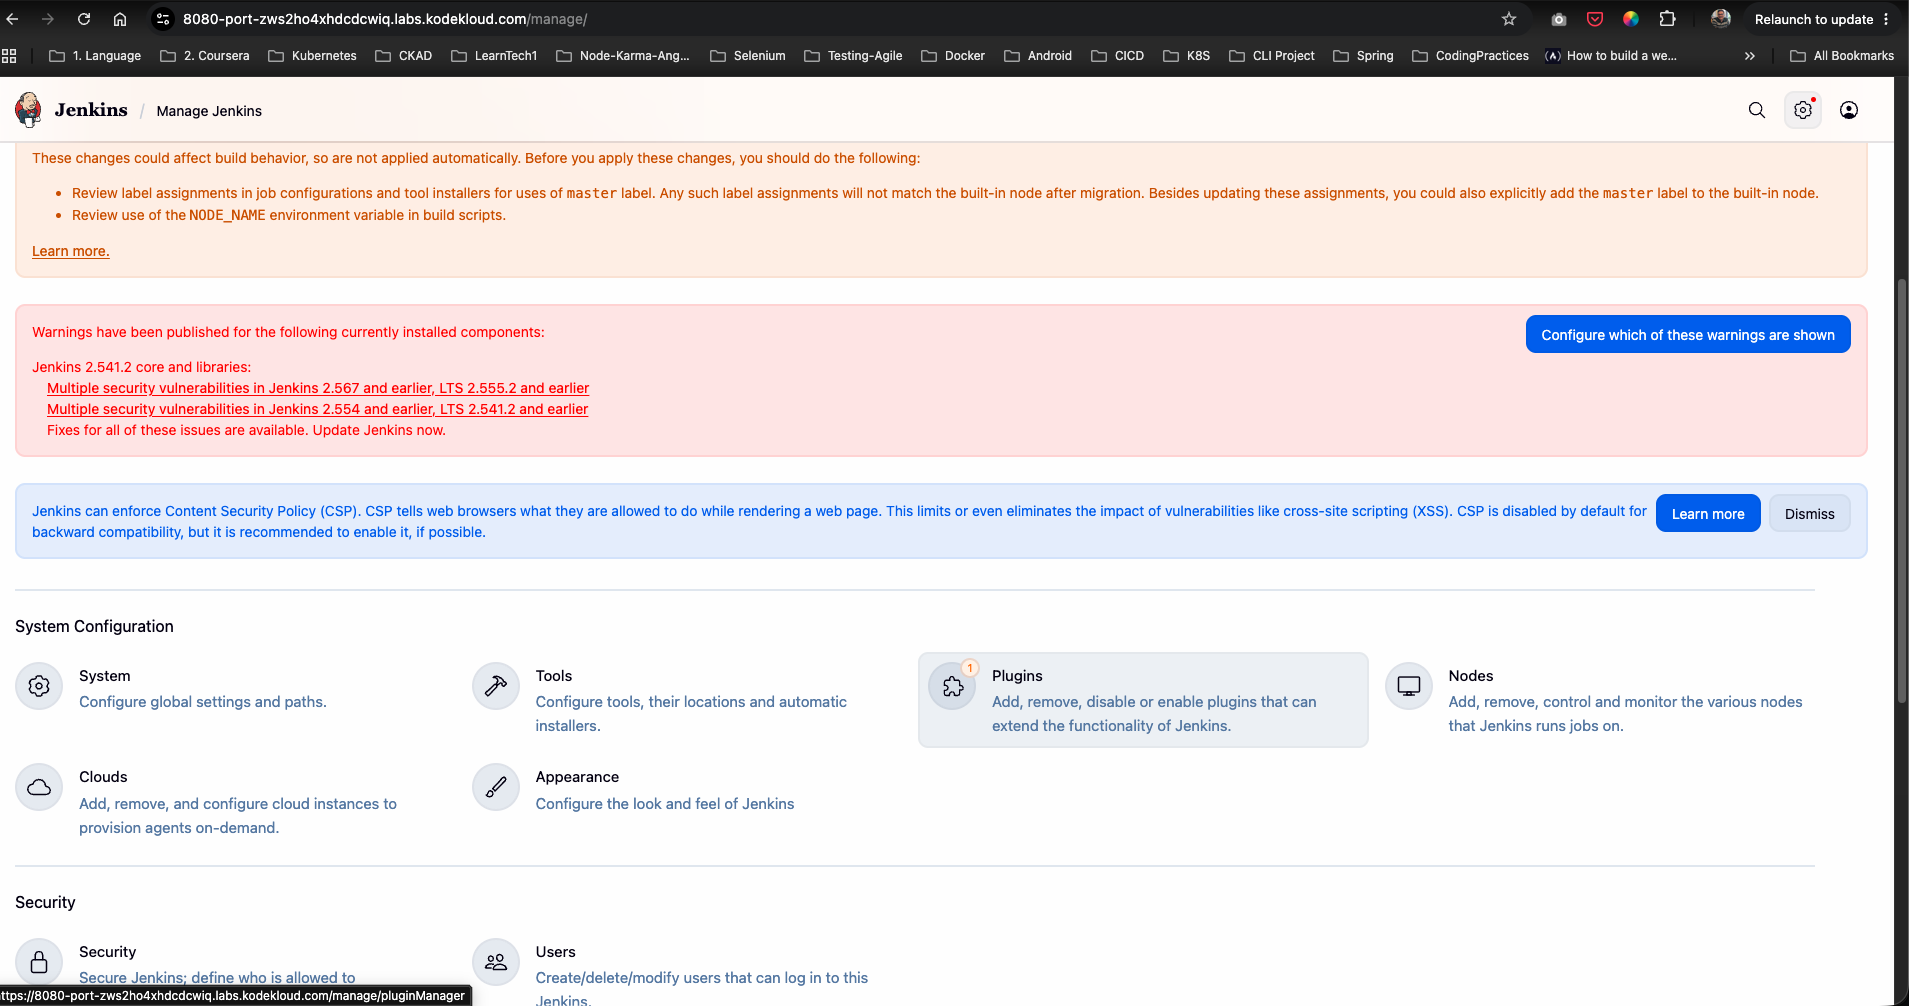This screenshot has height=1006, width=1909.
Task: Open the Tools configuration title
Action: click(x=554, y=676)
